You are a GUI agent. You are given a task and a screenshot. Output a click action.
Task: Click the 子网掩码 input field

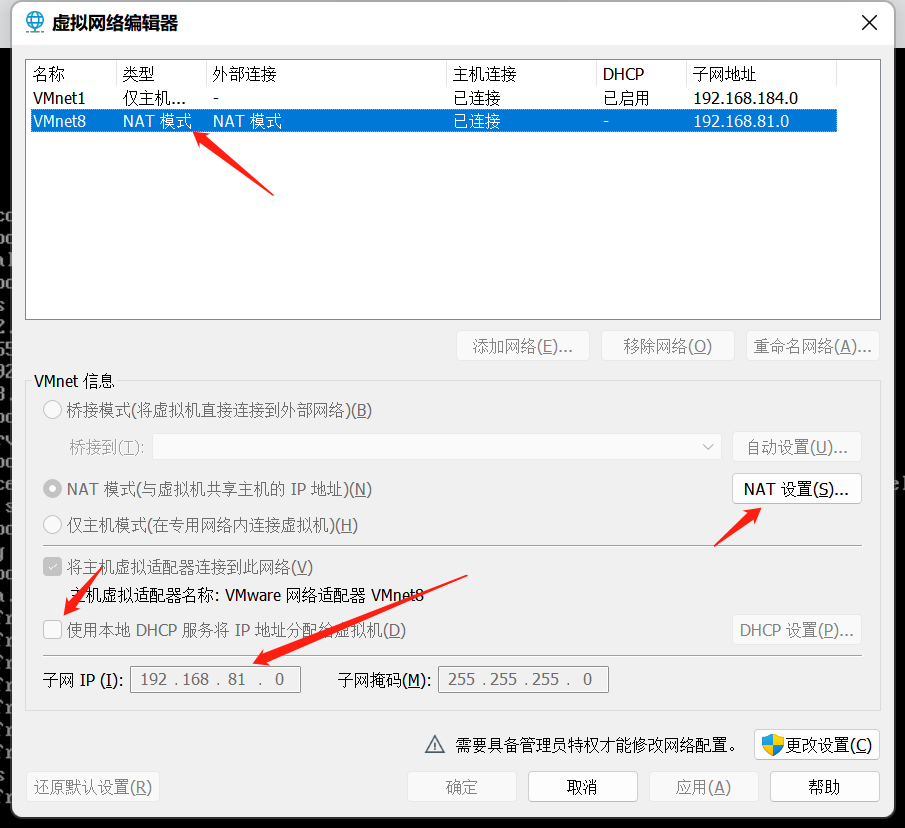pyautogui.click(x=523, y=679)
